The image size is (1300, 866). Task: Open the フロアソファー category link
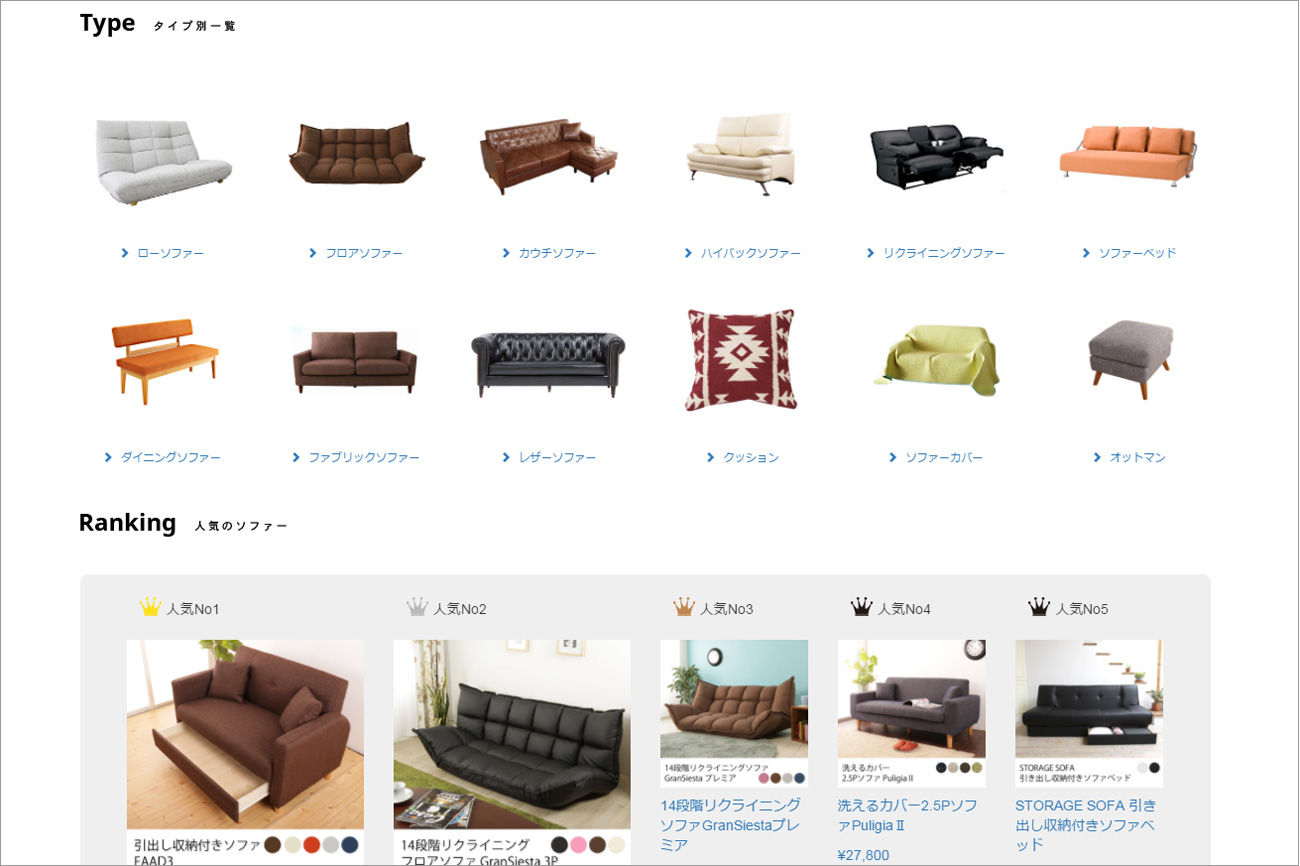[364, 253]
